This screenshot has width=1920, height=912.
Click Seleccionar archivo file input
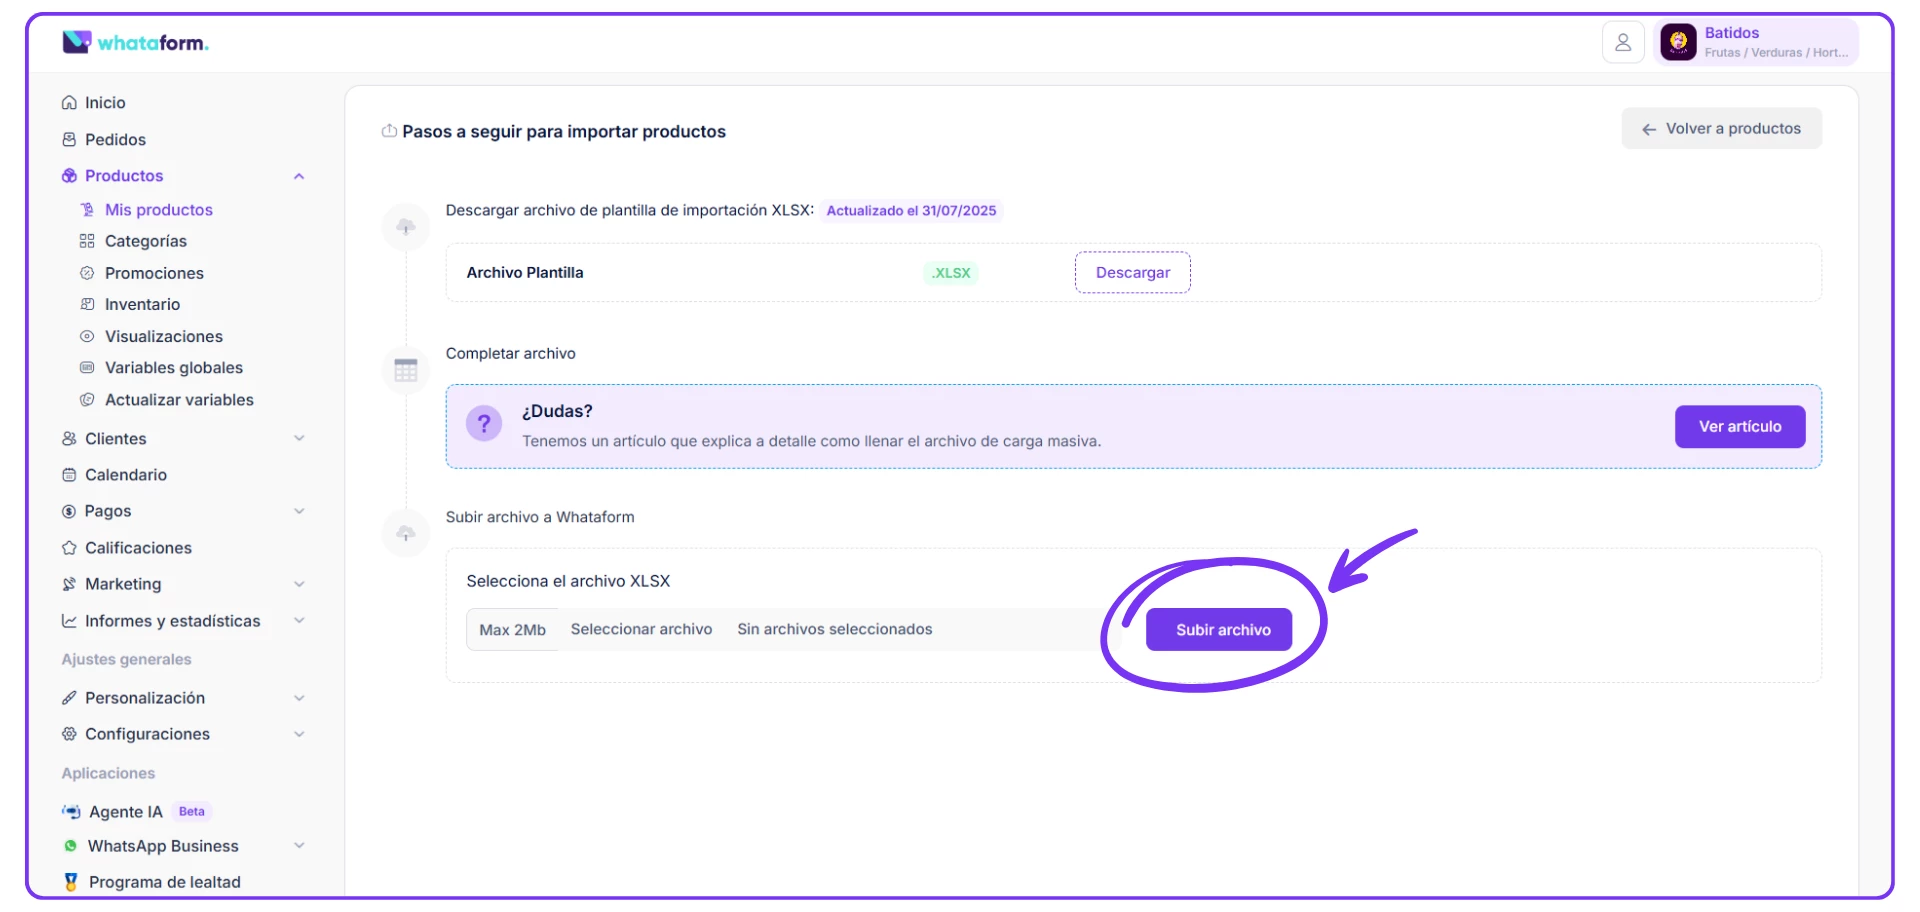tap(641, 630)
